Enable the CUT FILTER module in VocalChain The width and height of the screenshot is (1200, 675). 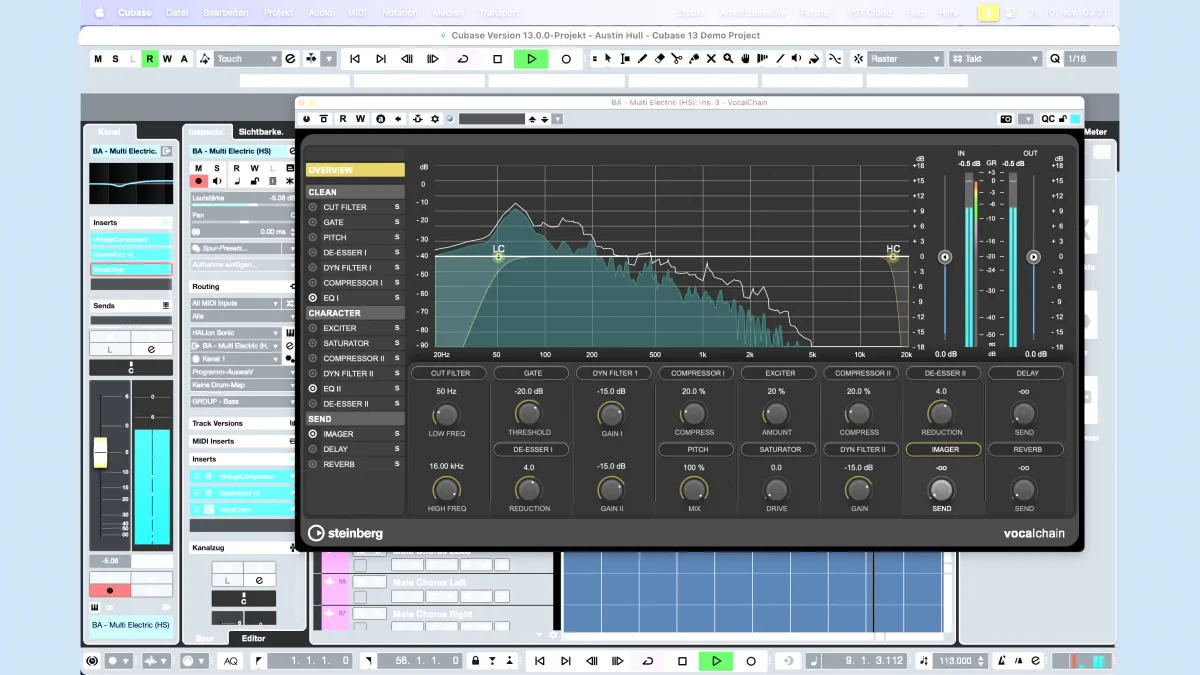coord(313,207)
